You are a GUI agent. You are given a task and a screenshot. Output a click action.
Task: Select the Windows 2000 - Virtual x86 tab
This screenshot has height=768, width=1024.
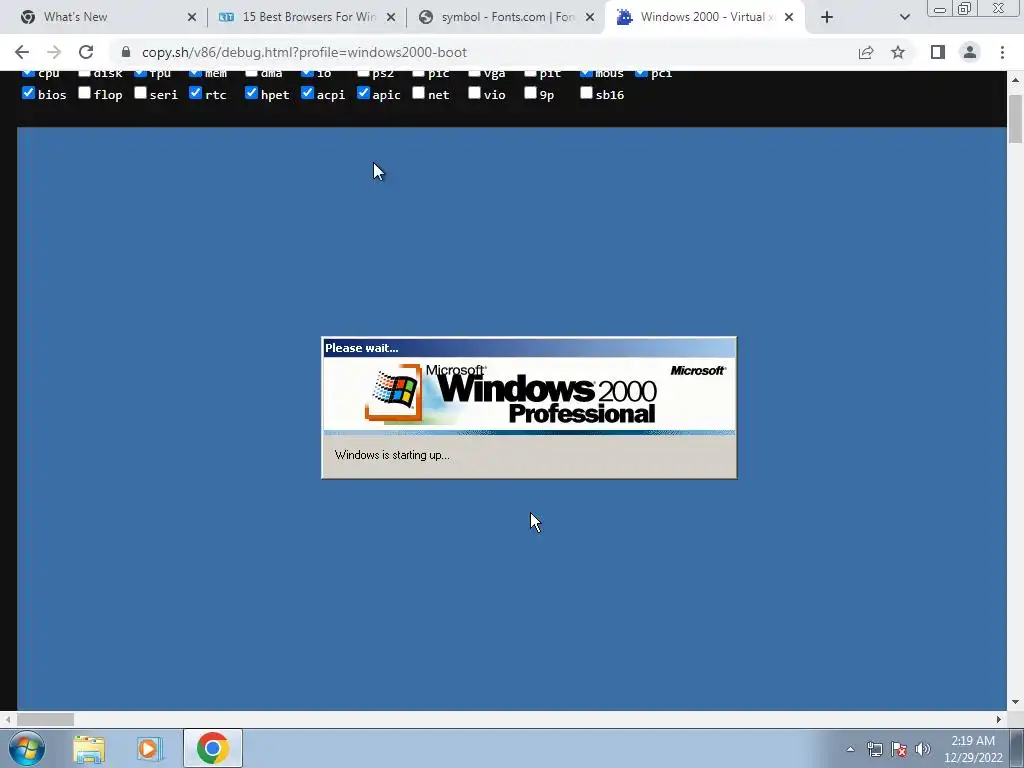point(707,17)
